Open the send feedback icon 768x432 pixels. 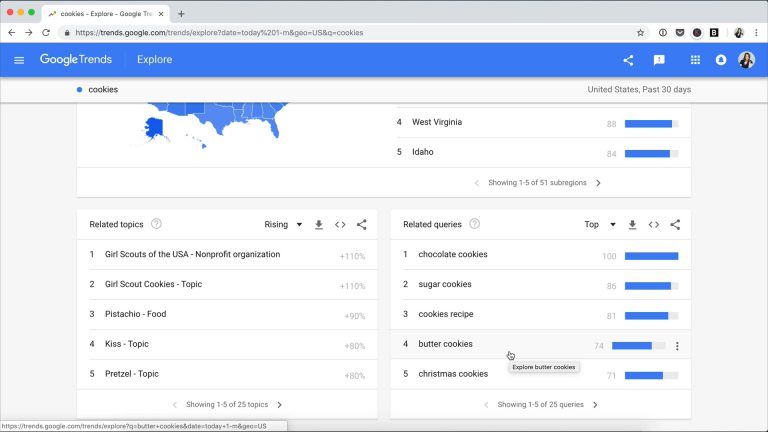[659, 60]
